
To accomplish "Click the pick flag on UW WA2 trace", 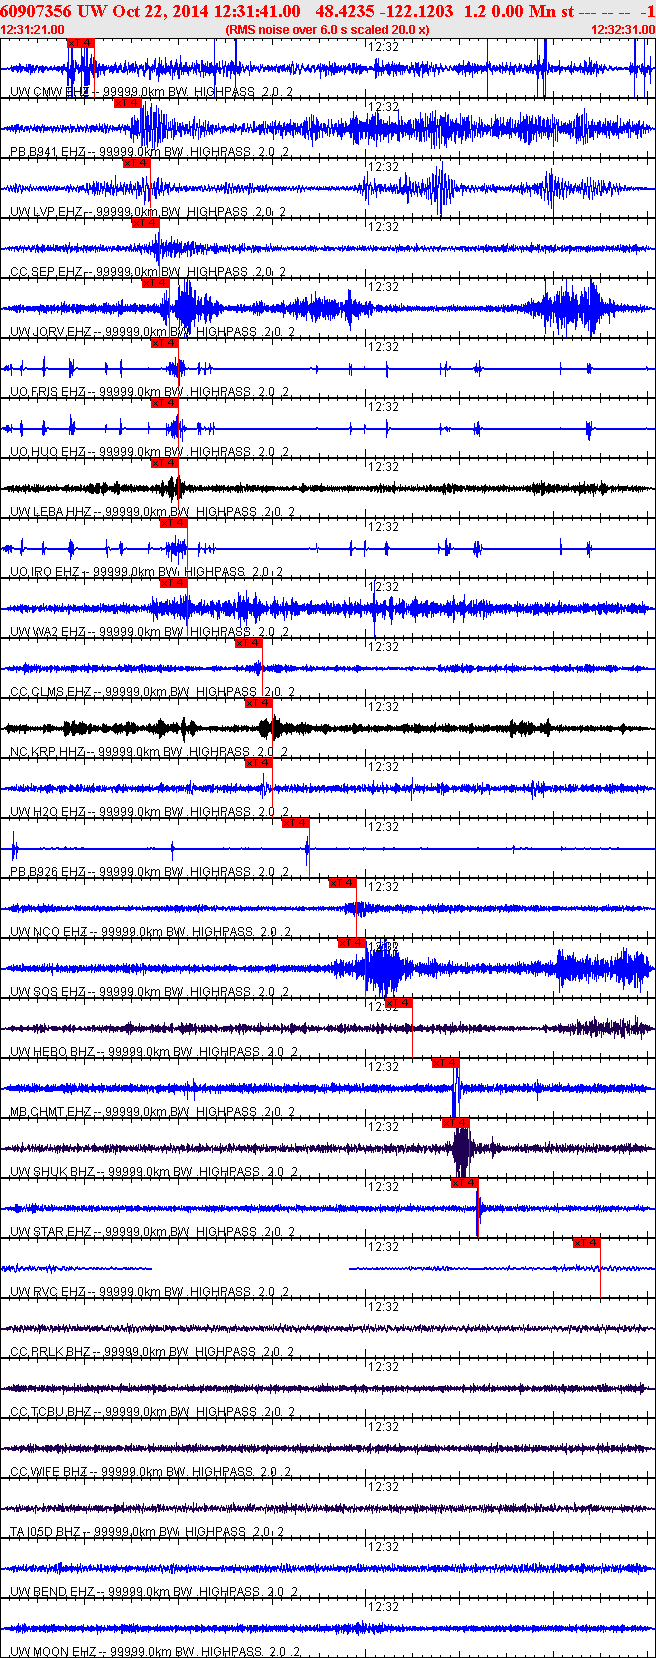I will [173, 583].
